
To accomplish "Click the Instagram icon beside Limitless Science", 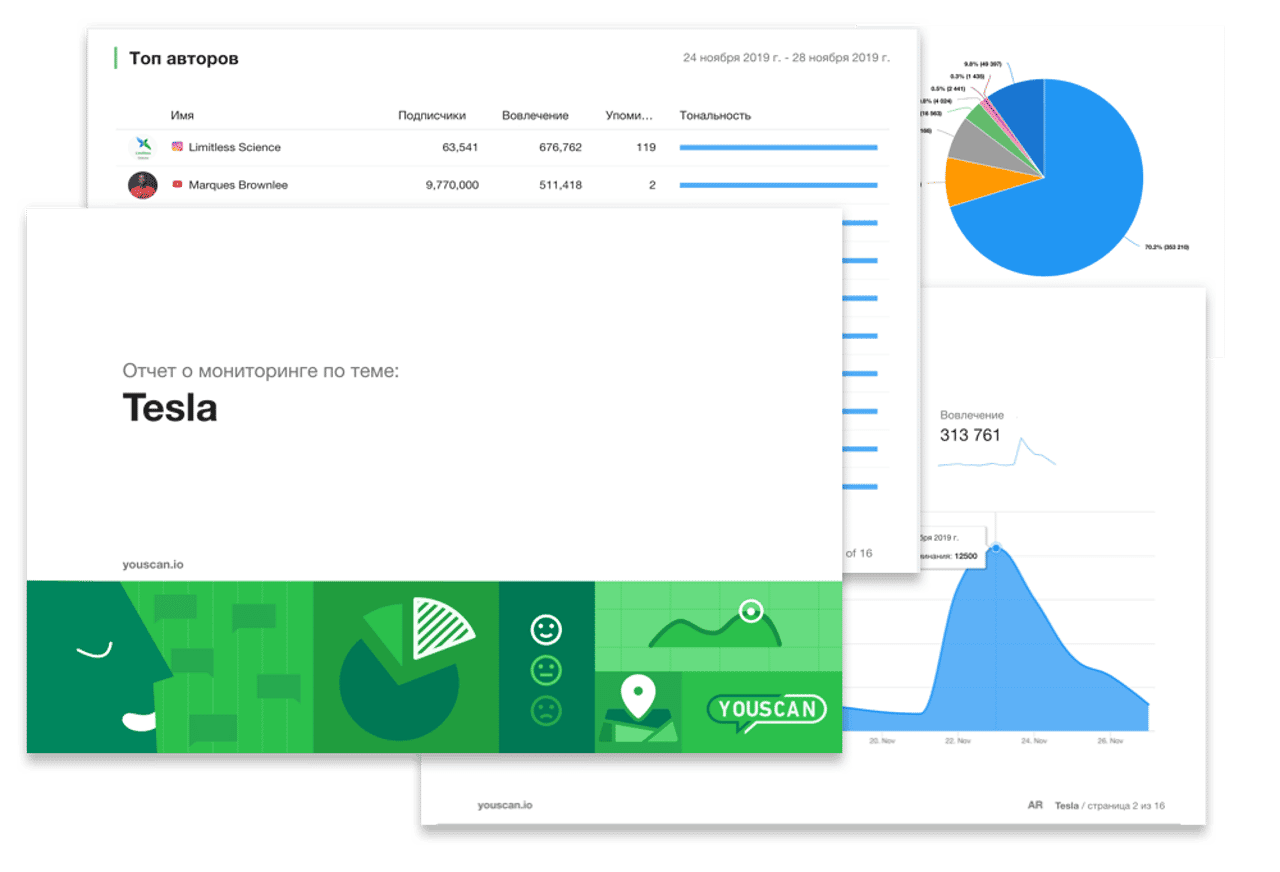I will pos(177,147).
